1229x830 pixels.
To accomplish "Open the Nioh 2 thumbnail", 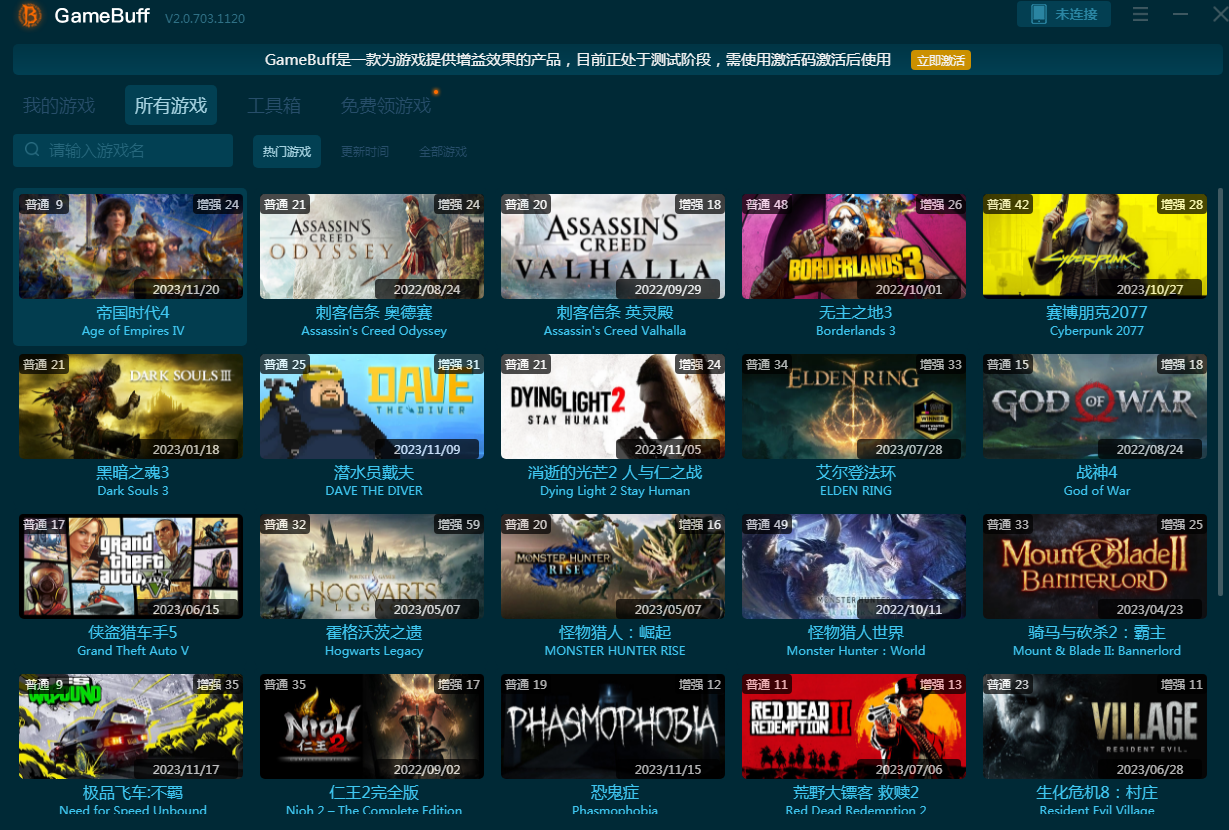I will coord(372,726).
